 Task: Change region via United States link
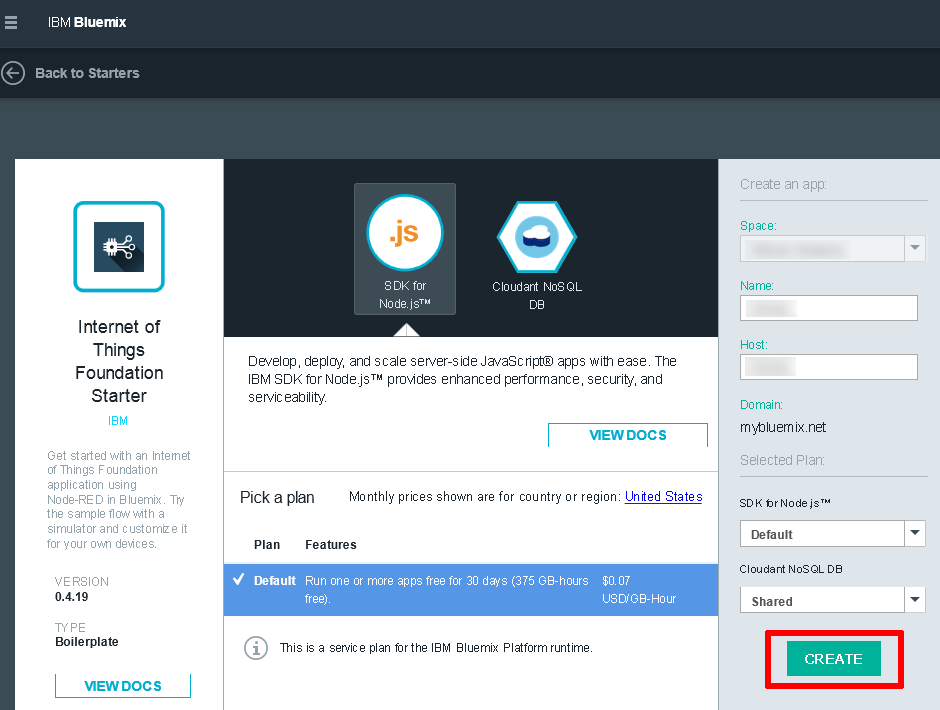[663, 497]
